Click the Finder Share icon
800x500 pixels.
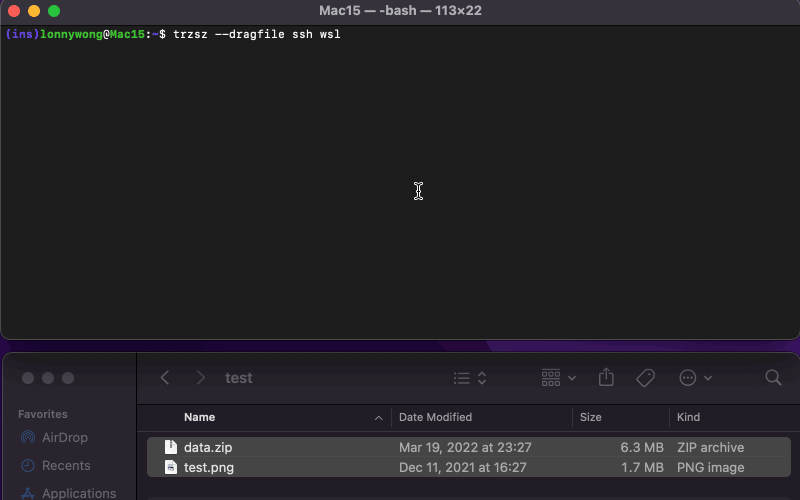pos(606,378)
